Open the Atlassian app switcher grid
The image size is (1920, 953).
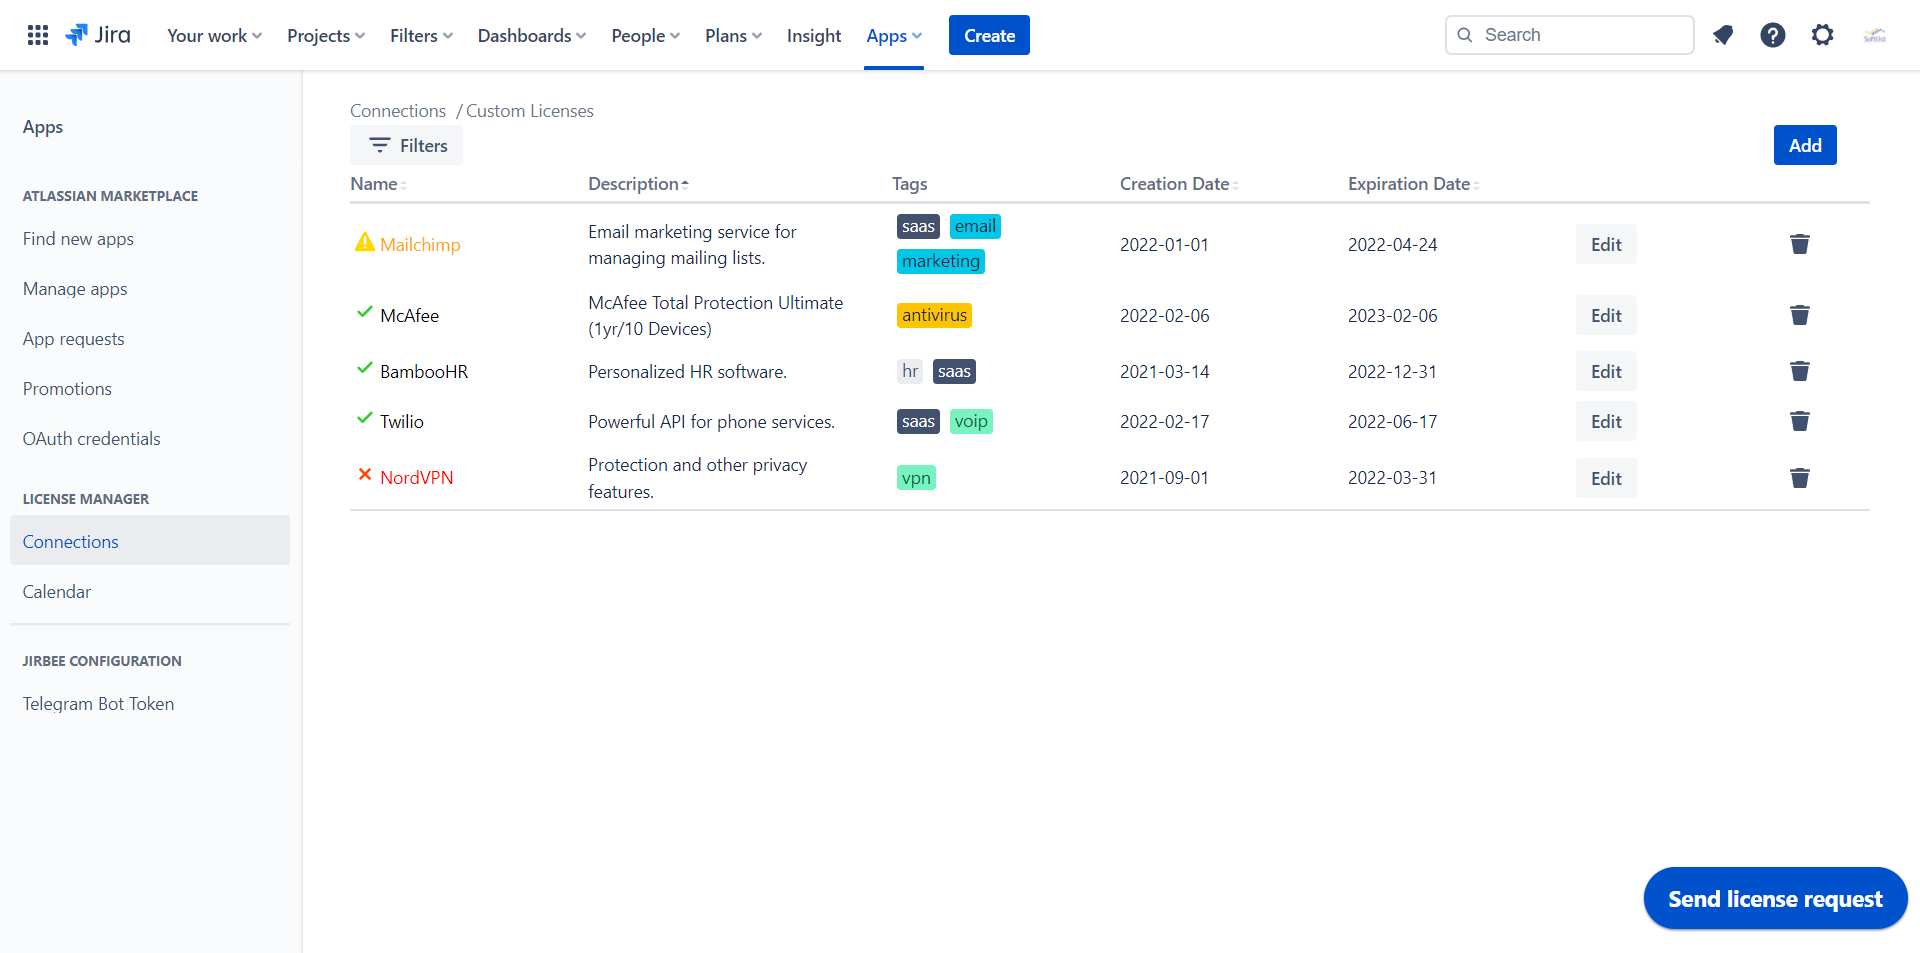point(37,34)
